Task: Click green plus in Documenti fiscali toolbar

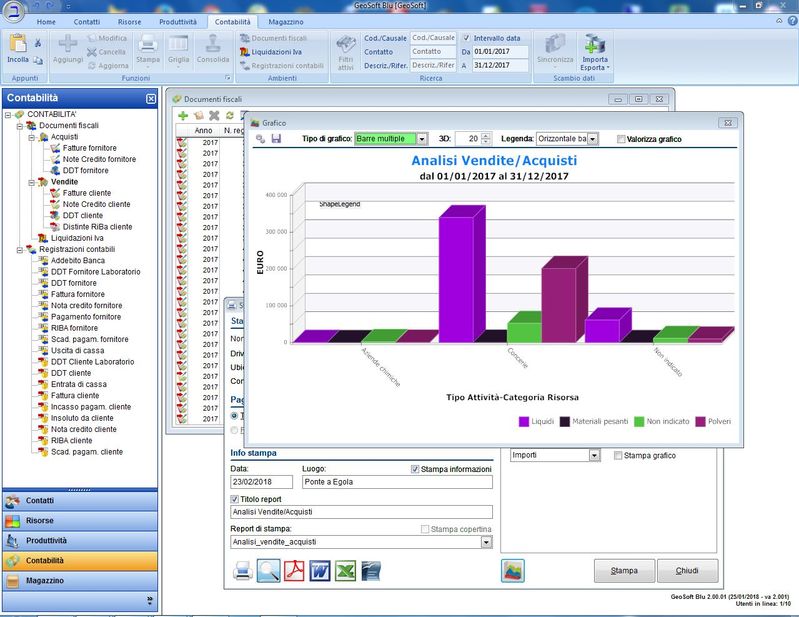Action: (x=183, y=116)
